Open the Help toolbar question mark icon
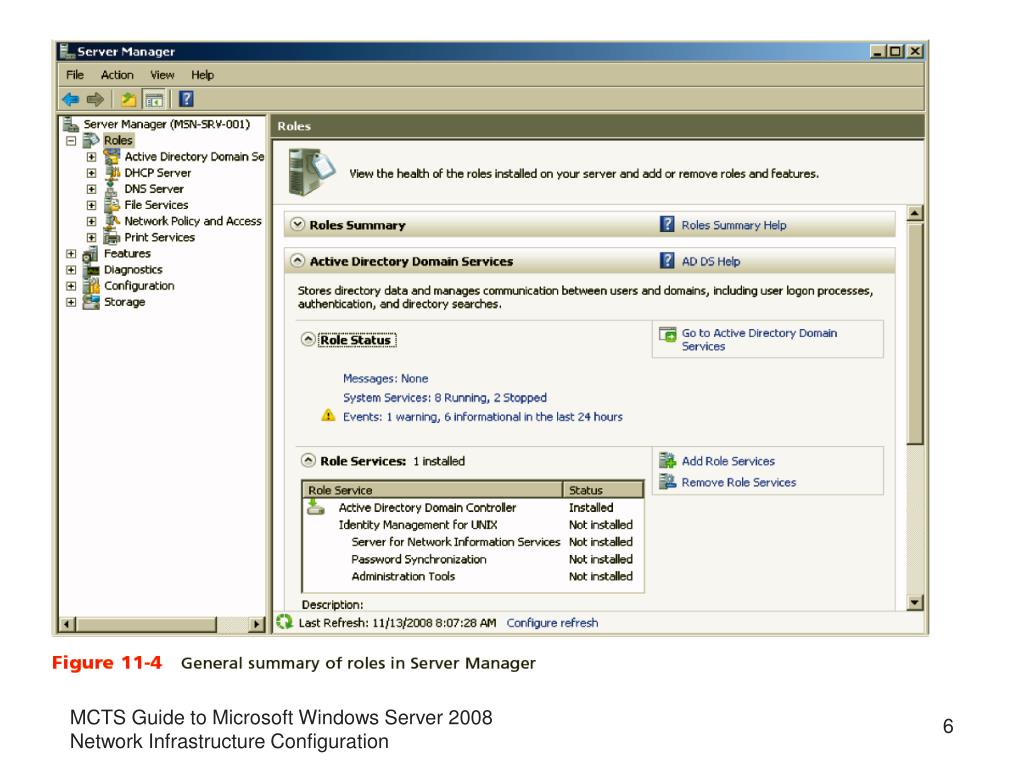Viewport: 1024px width, 768px height. (186, 99)
